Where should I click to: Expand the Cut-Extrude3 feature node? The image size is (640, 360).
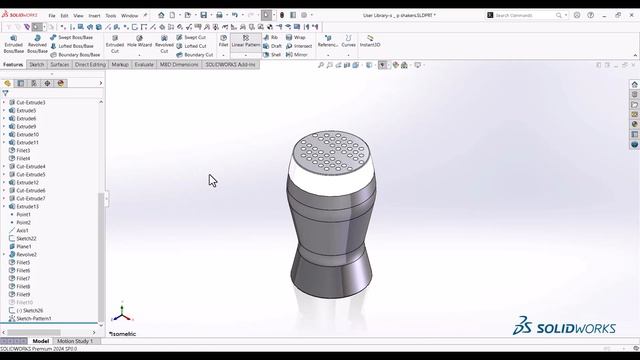pyautogui.click(x=4, y=102)
